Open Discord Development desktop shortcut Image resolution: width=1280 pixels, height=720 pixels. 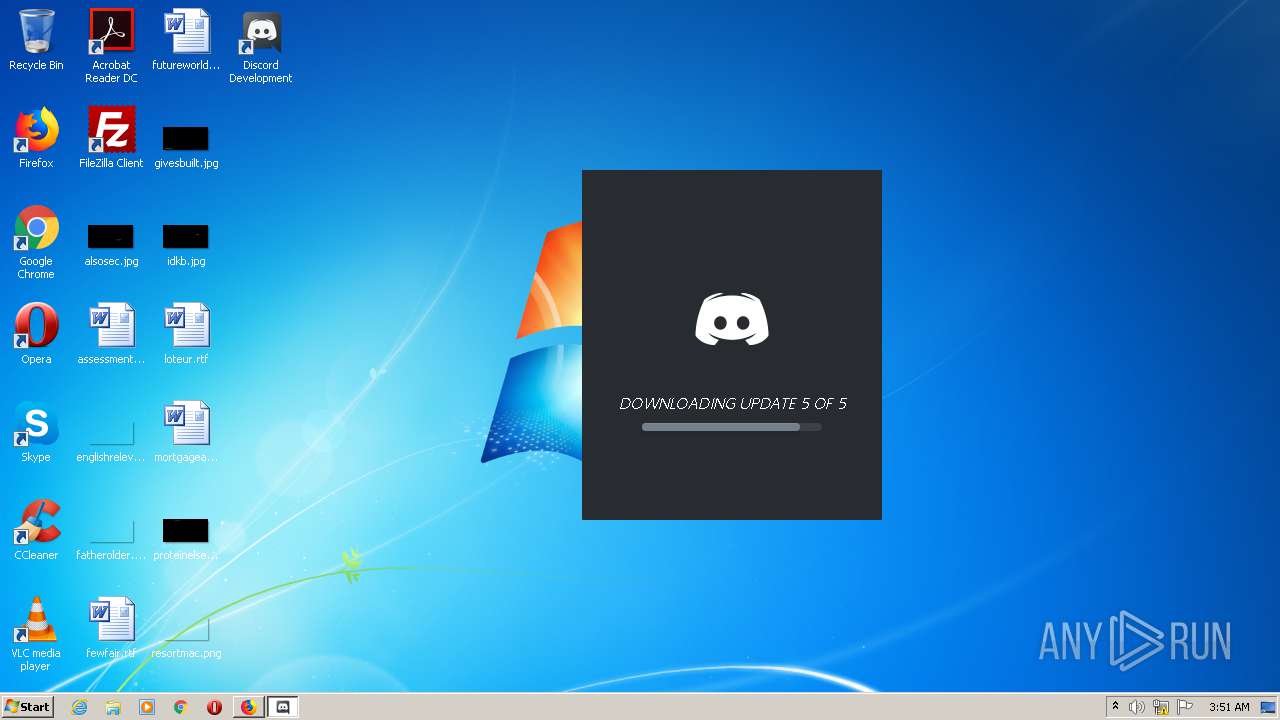pos(261,46)
